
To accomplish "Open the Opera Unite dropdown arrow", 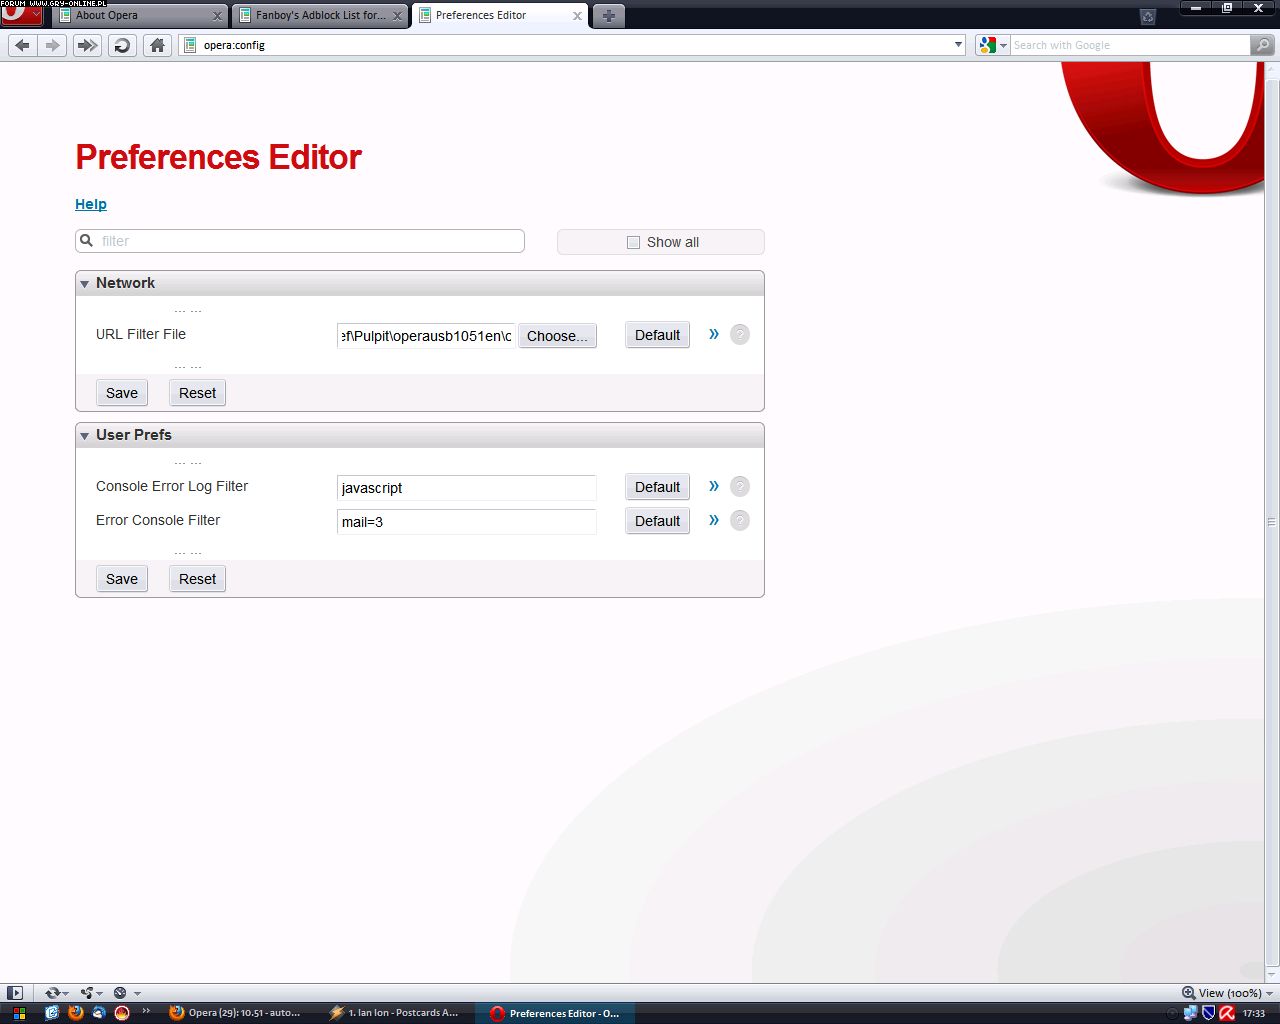I will [x=100, y=994].
